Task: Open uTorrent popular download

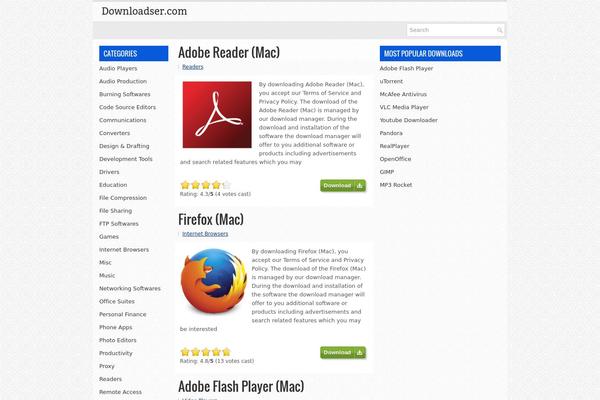Action: [391, 82]
